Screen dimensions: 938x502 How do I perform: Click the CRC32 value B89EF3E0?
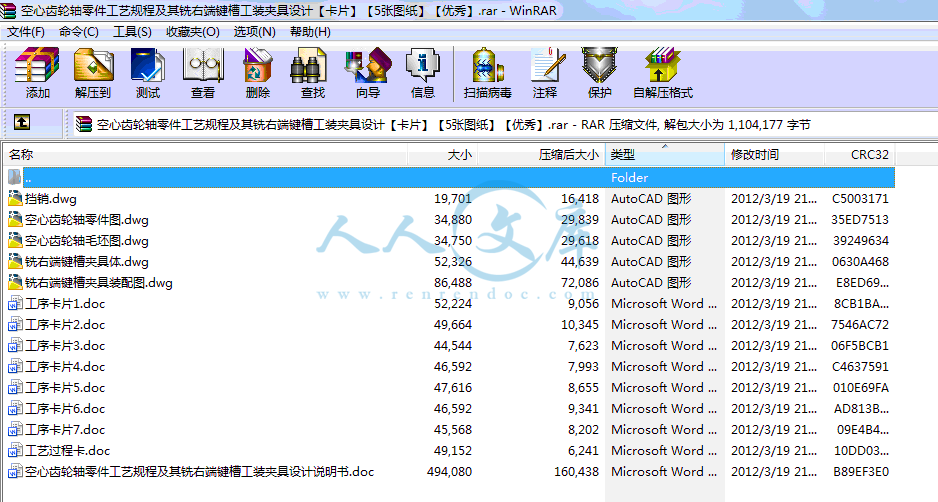[x=861, y=471]
